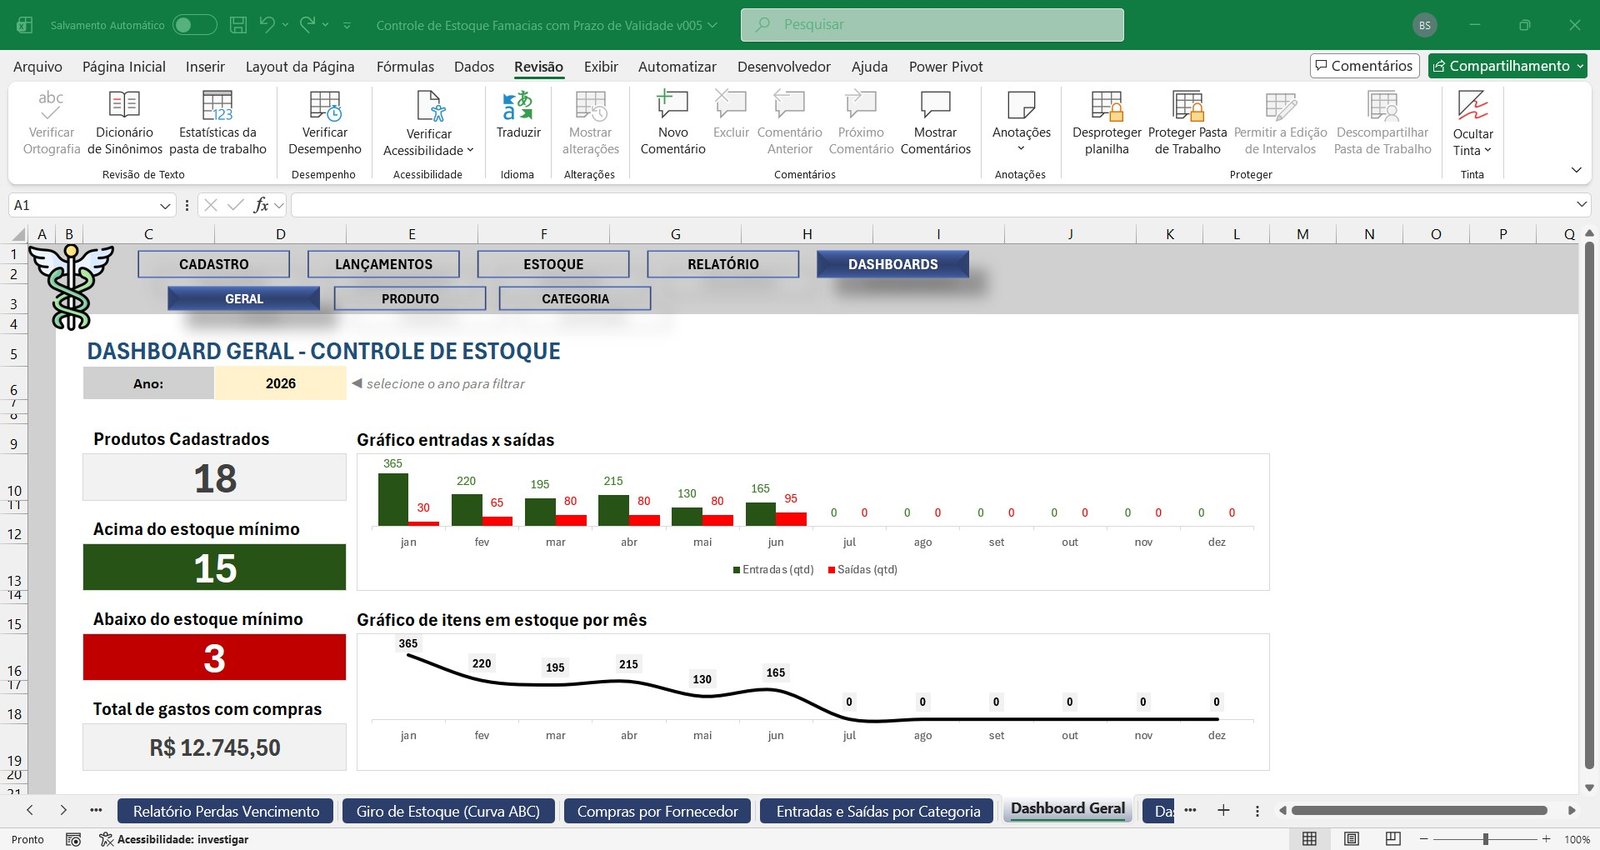Screen dimensions: 1600x850
Task: Click the Pesquisar search box
Action: [932, 24]
